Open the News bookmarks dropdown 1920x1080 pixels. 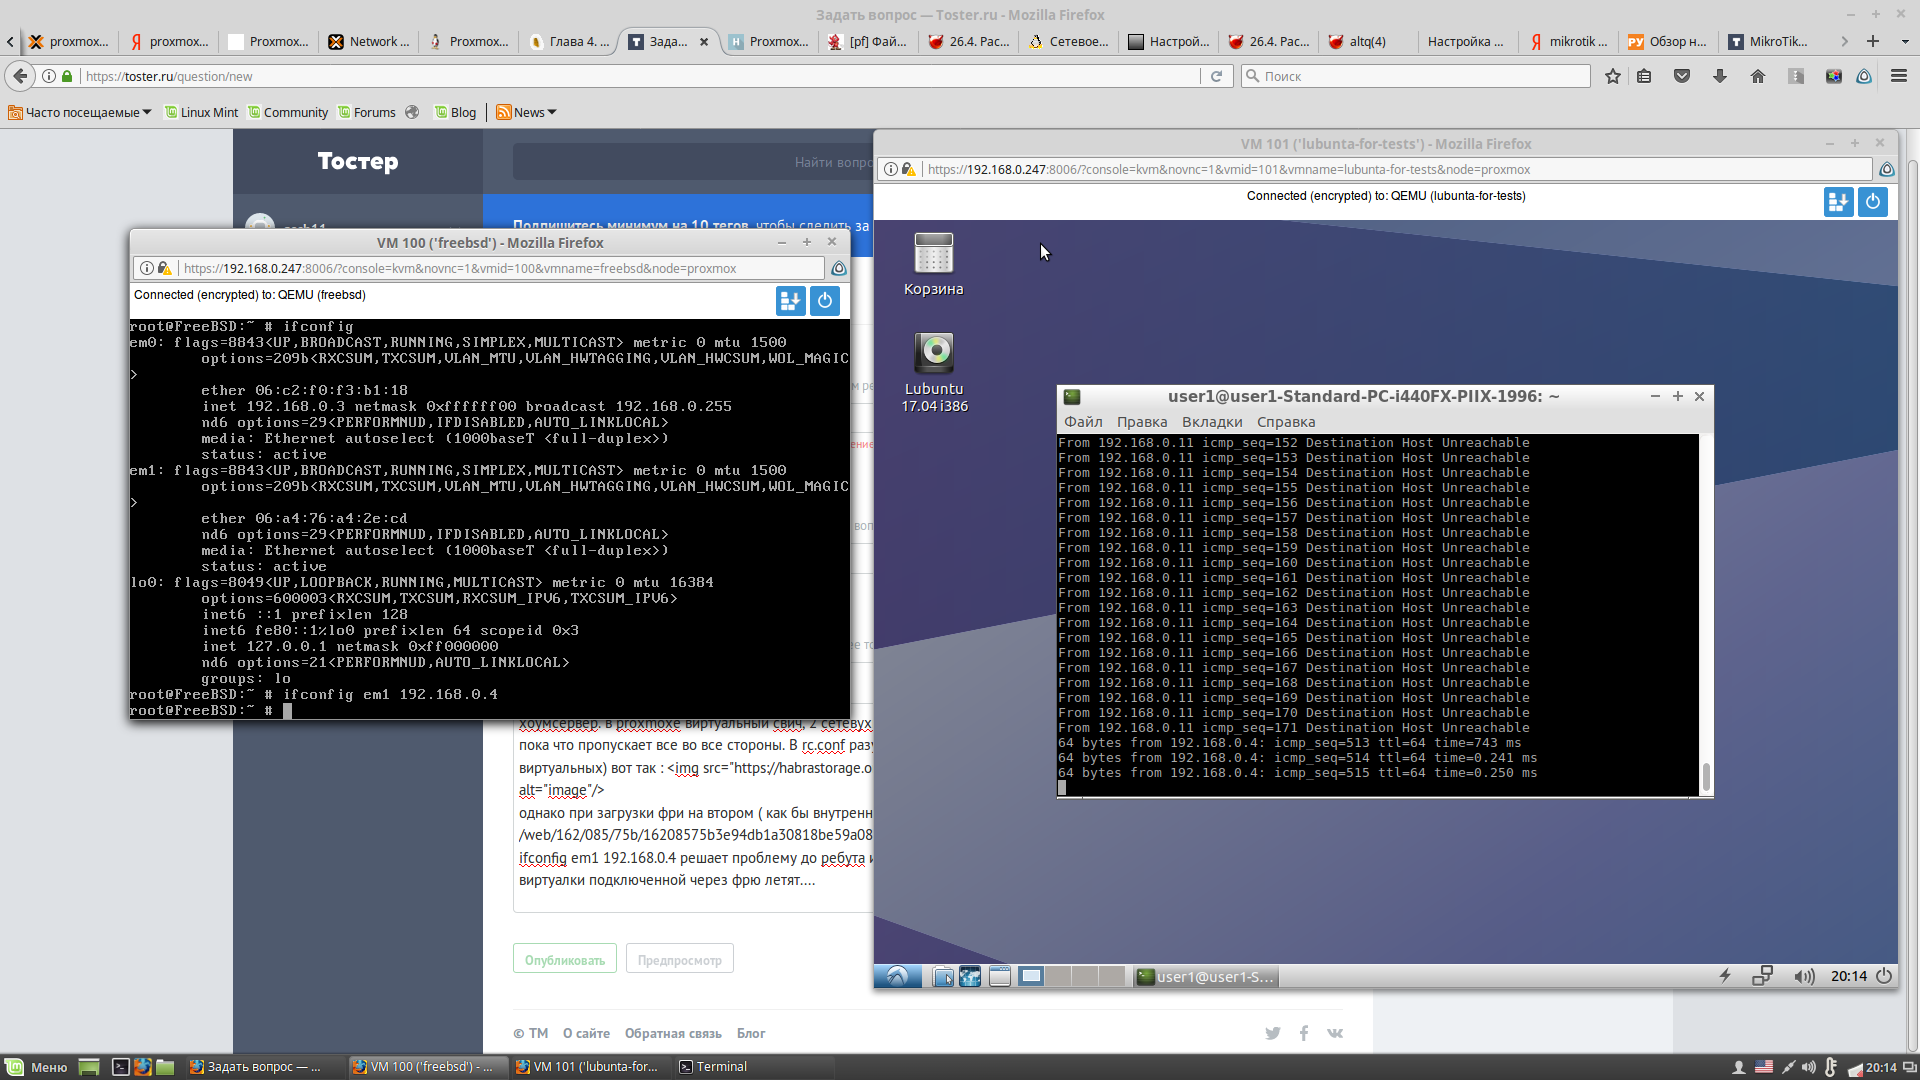(x=527, y=112)
